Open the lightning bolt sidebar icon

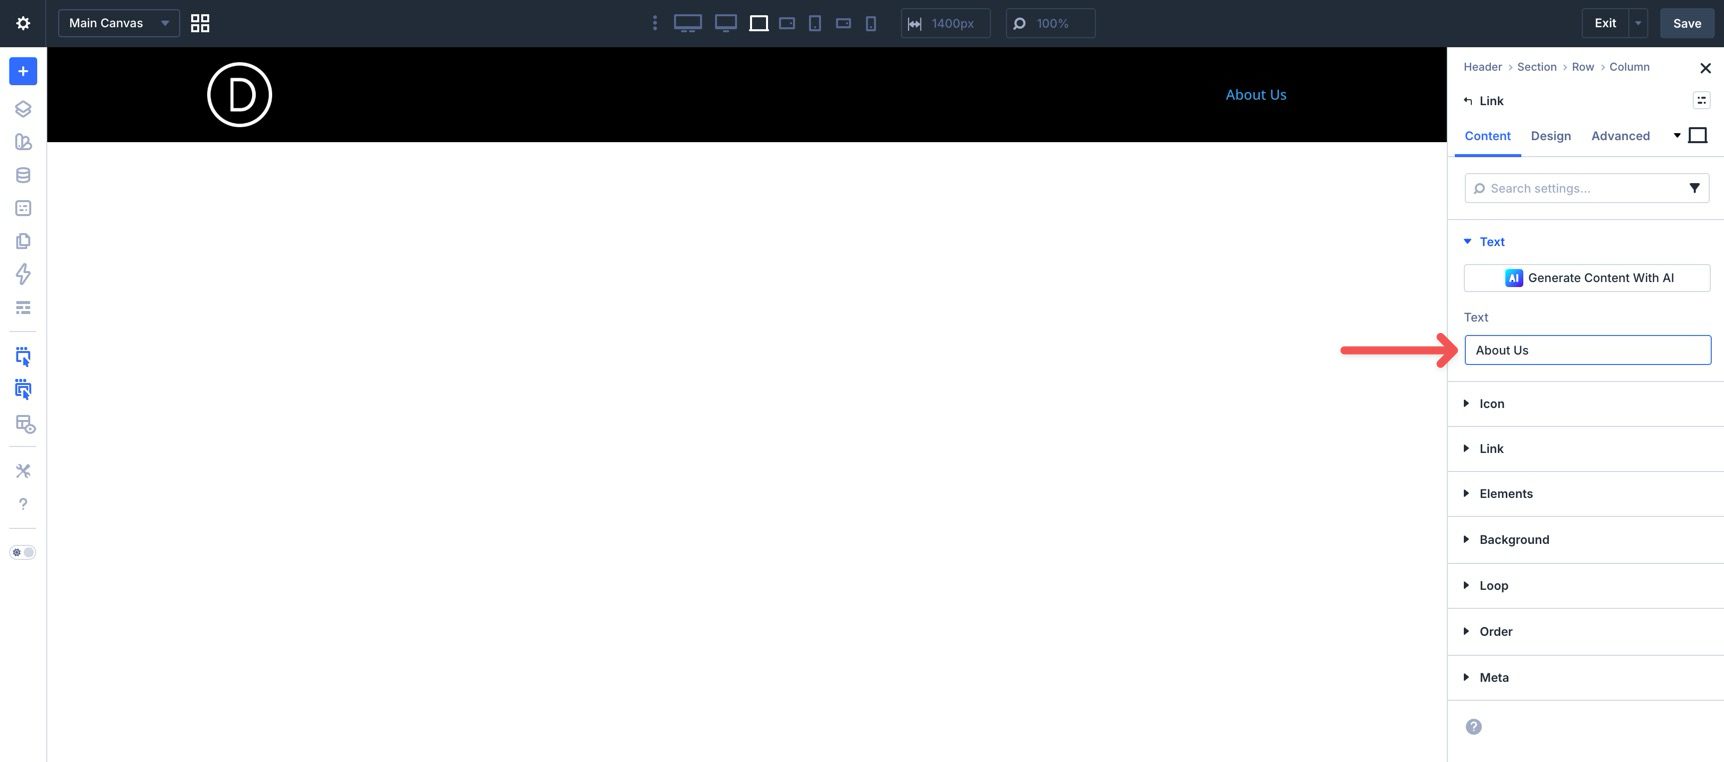point(23,274)
